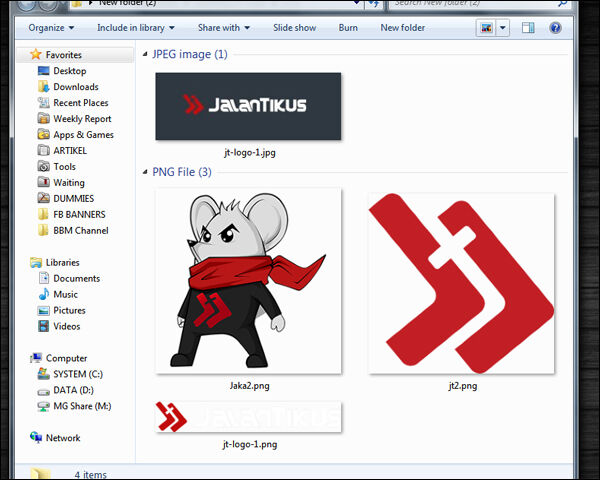Click the Network icon in sidebar
This screenshot has width=600, height=480.
point(36,438)
